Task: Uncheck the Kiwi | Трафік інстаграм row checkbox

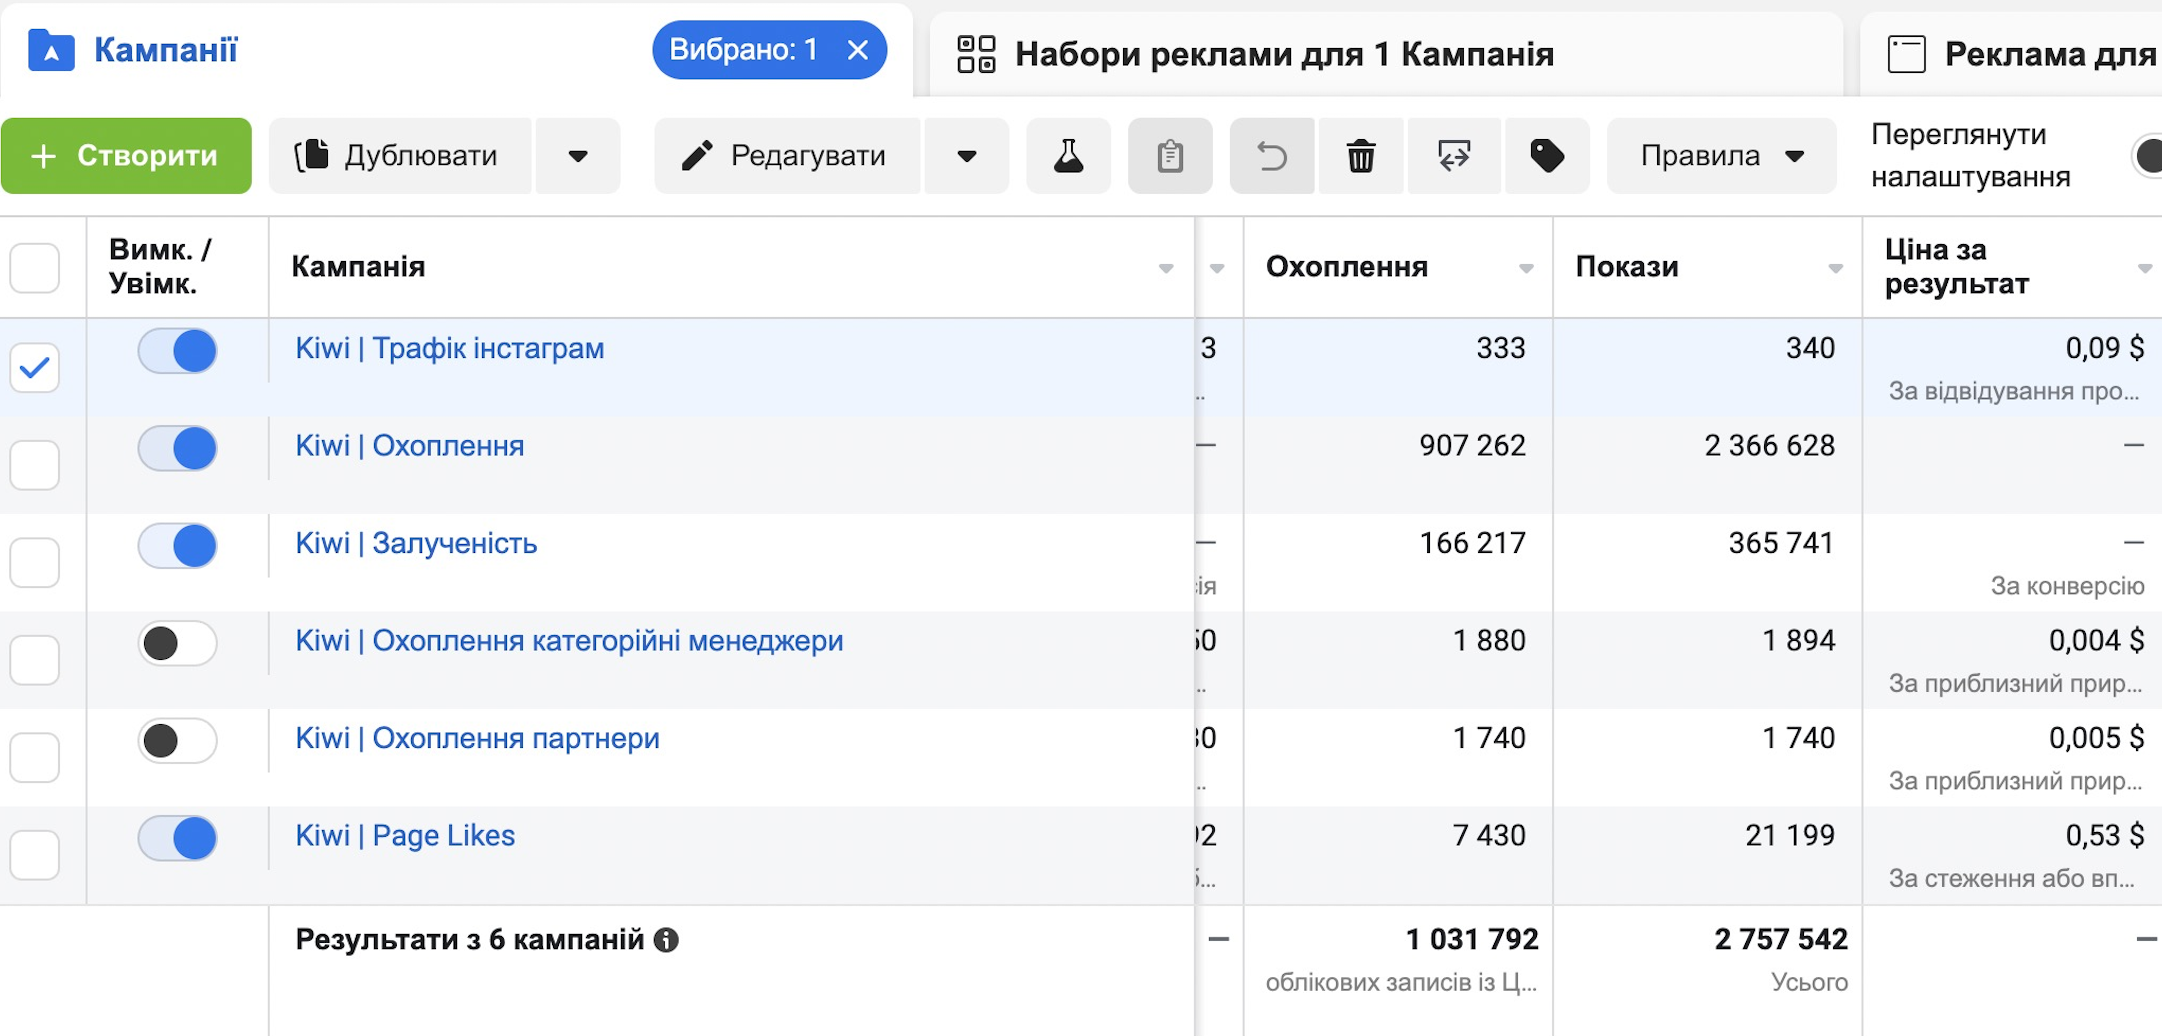Action: (x=35, y=367)
